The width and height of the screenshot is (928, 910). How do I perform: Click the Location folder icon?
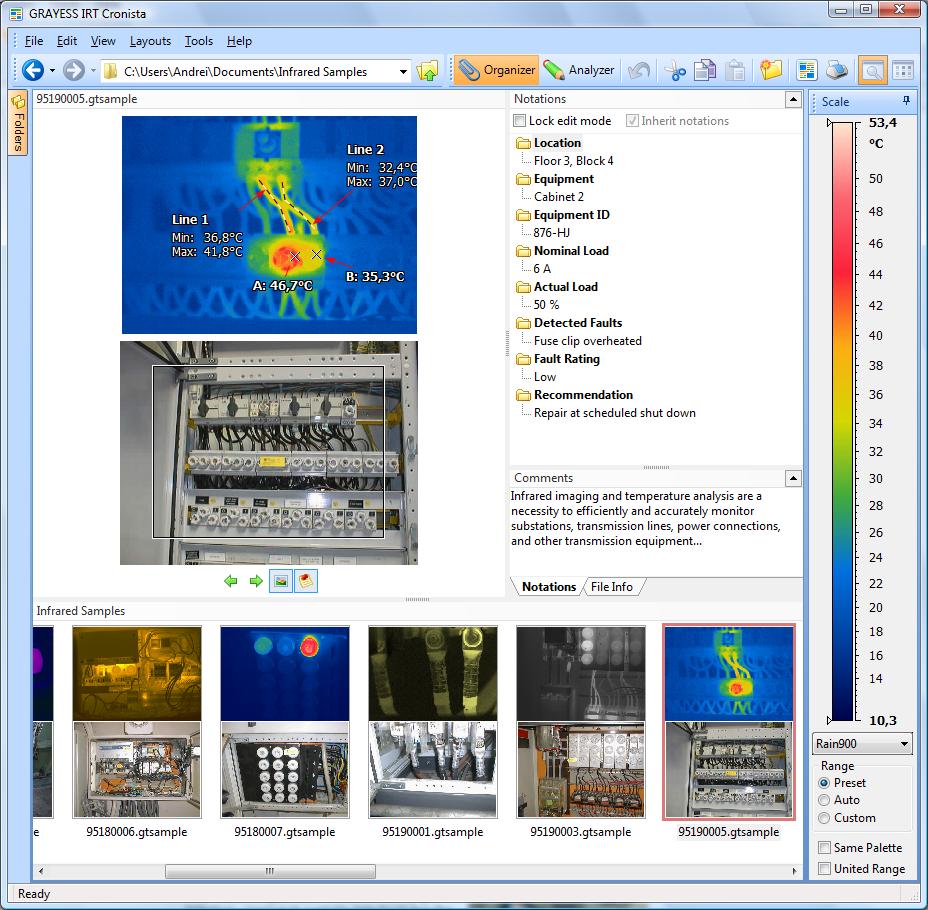click(523, 143)
